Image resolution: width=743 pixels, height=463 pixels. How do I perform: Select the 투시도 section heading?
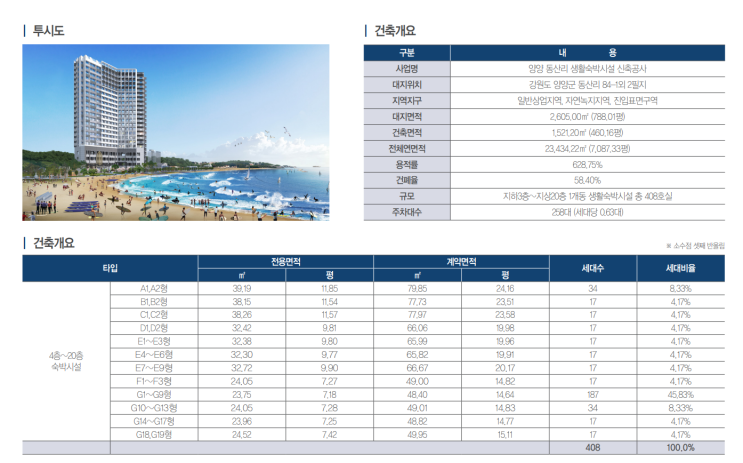click(48, 31)
